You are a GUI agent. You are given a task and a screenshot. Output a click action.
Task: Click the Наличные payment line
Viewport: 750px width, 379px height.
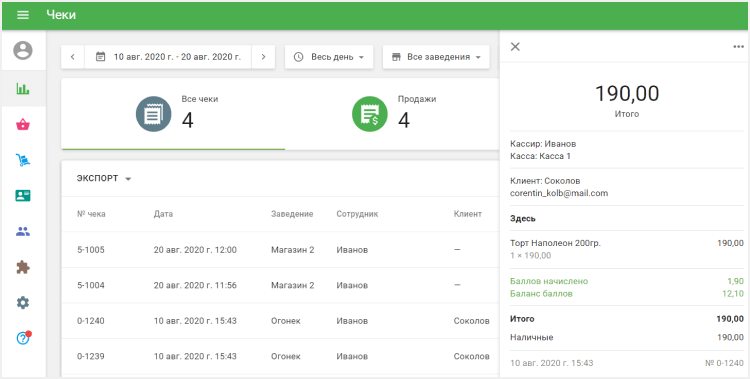tap(627, 337)
